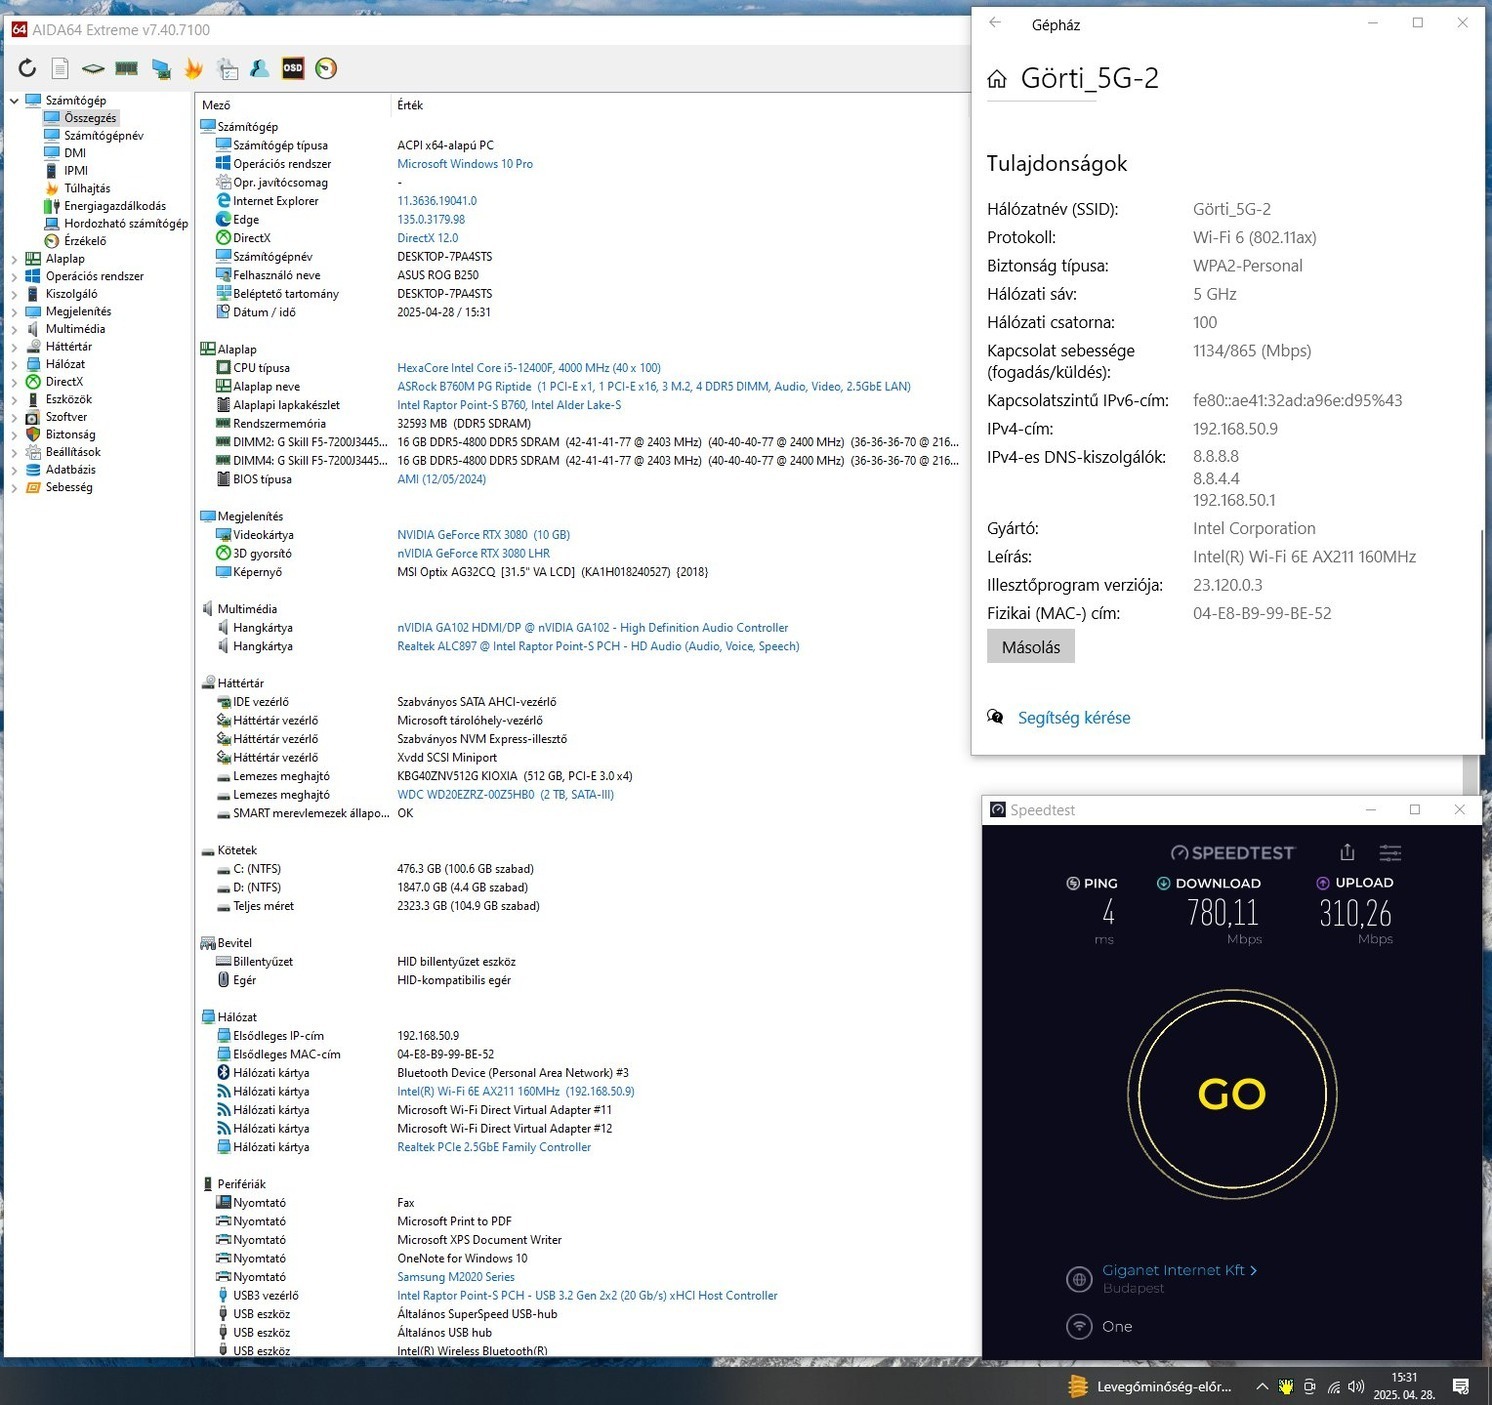This screenshot has width=1492, height=1405.
Task: Select the Speedtest download value 780,11
Action: pos(1222,912)
